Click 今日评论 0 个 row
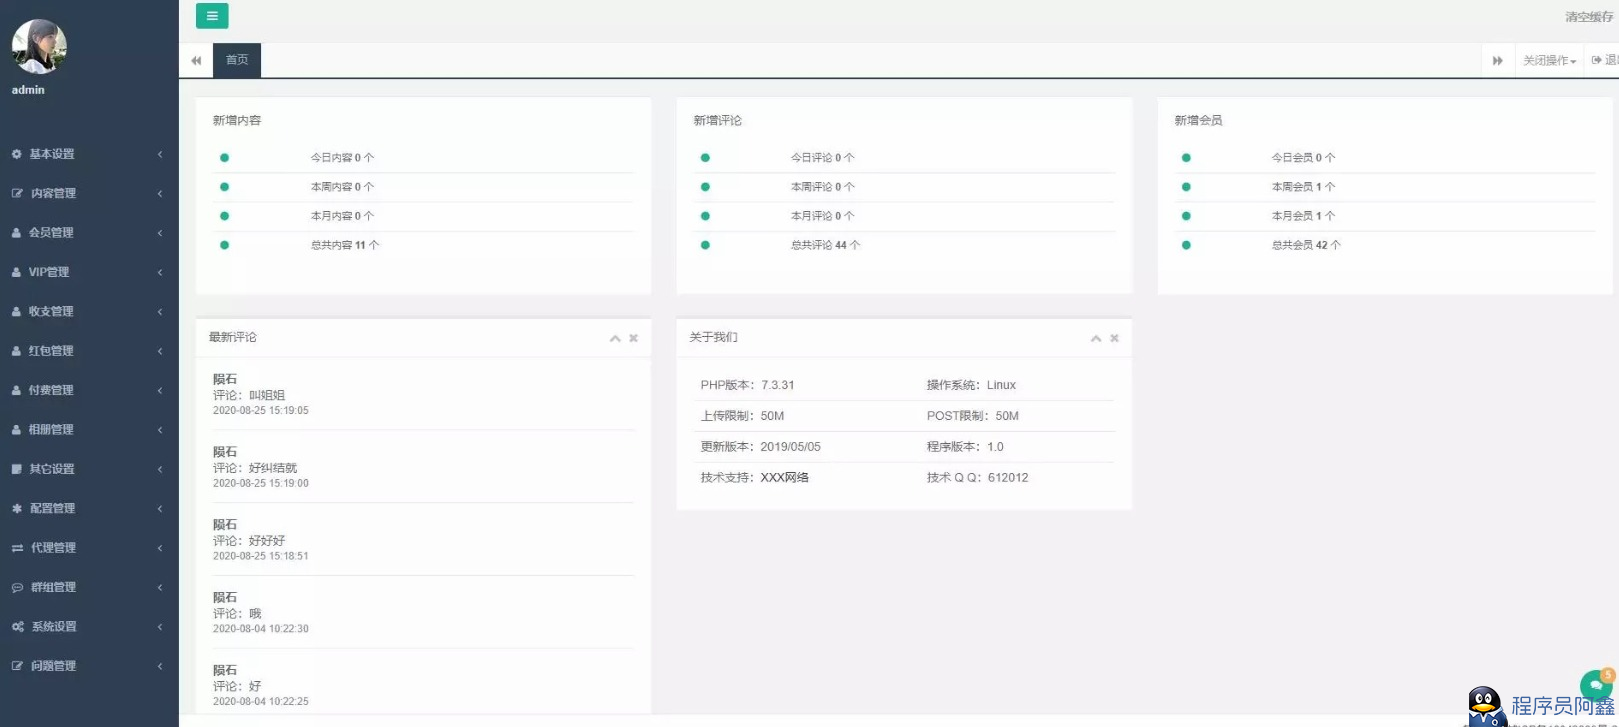Screen dimensions: 1619x727 click(x=905, y=158)
